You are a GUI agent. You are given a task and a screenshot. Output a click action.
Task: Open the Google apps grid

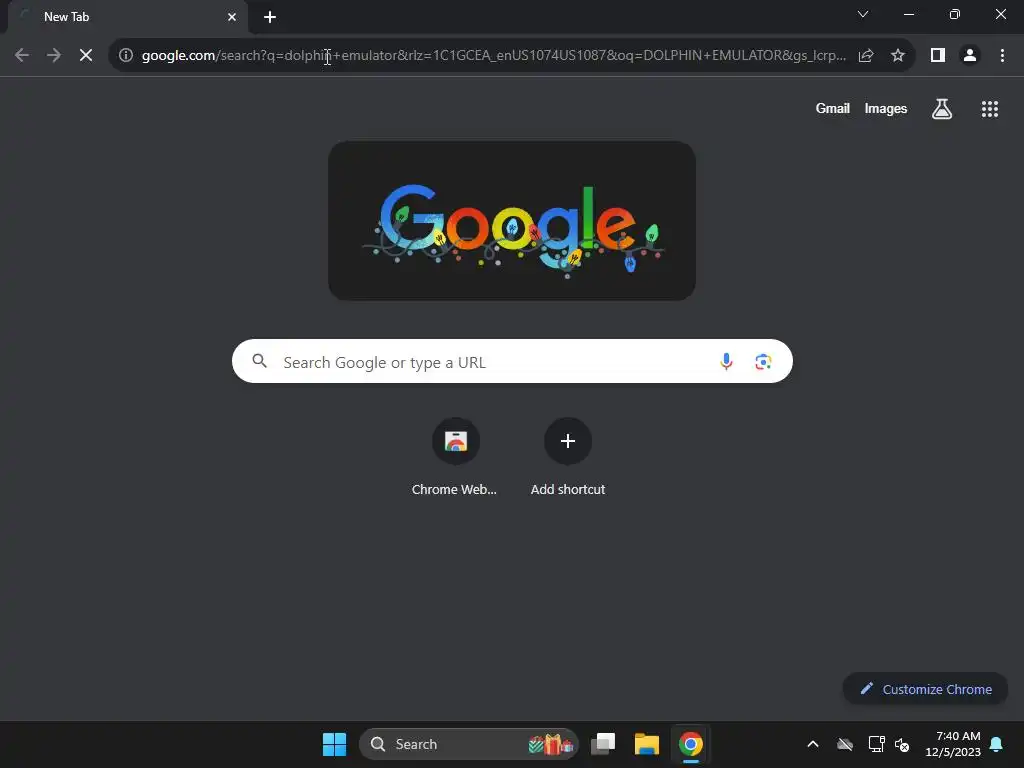[990, 109]
